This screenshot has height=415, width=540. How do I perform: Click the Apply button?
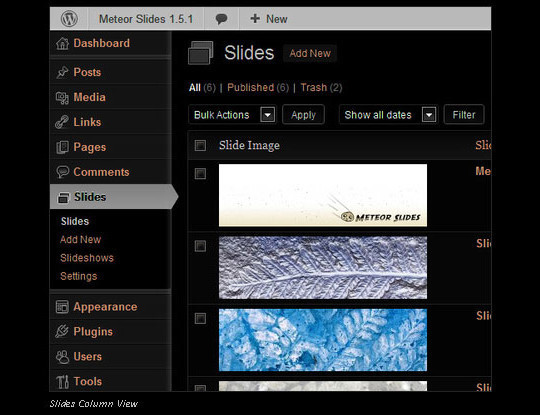[x=303, y=115]
